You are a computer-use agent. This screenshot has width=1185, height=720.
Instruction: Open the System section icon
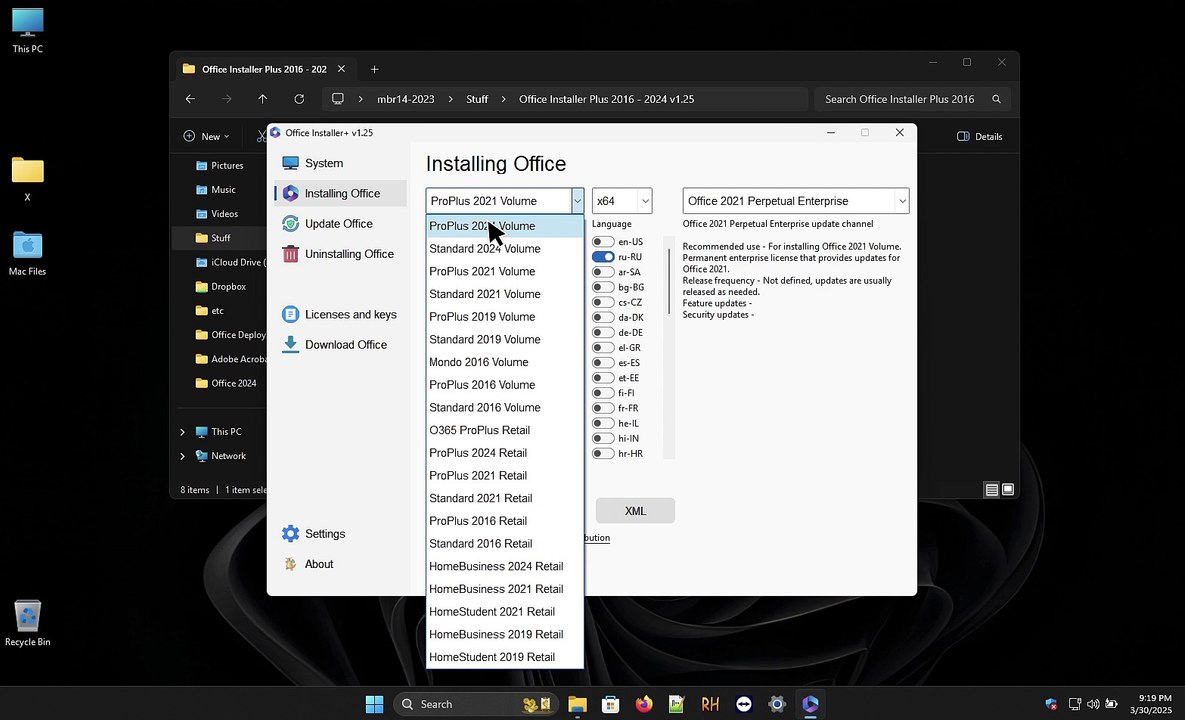point(290,163)
